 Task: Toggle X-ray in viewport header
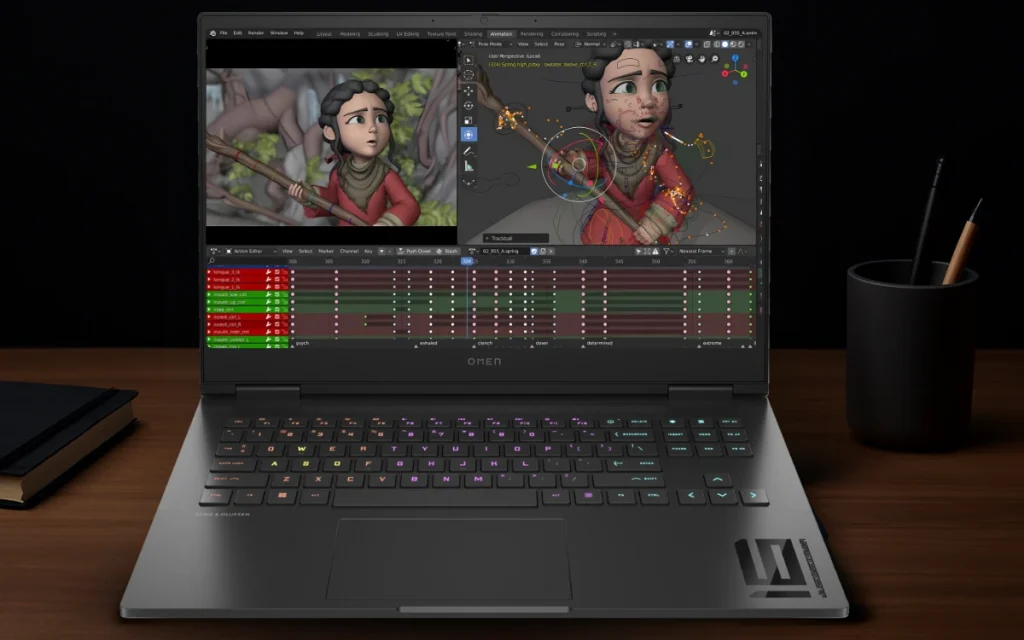click(707, 44)
